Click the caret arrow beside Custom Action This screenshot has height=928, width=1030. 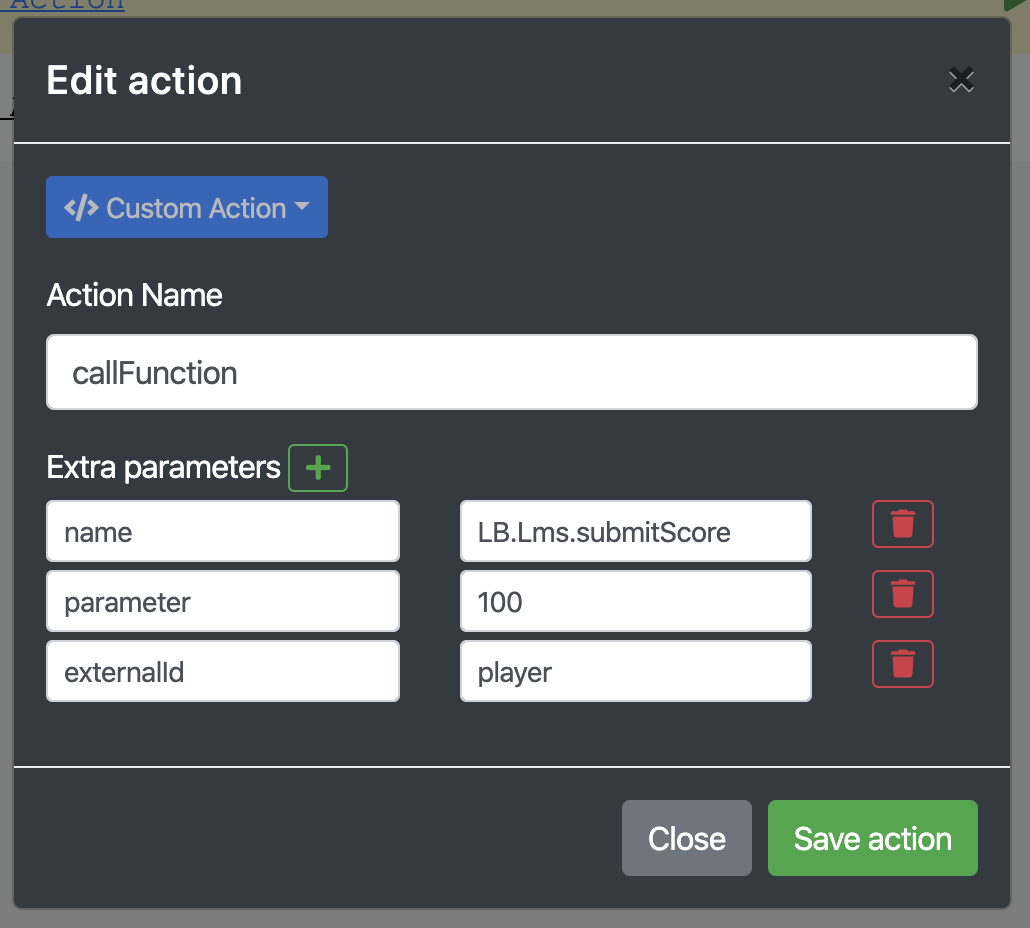point(301,207)
